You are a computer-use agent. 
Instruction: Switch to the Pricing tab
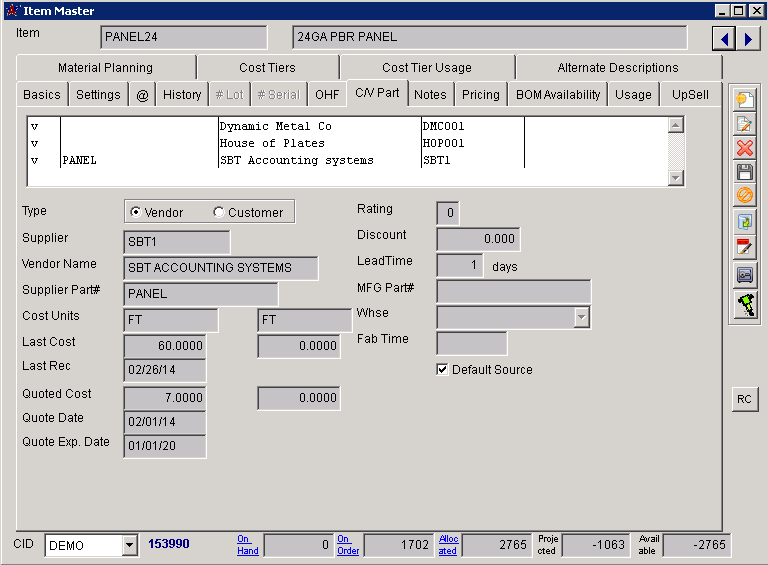coord(480,94)
